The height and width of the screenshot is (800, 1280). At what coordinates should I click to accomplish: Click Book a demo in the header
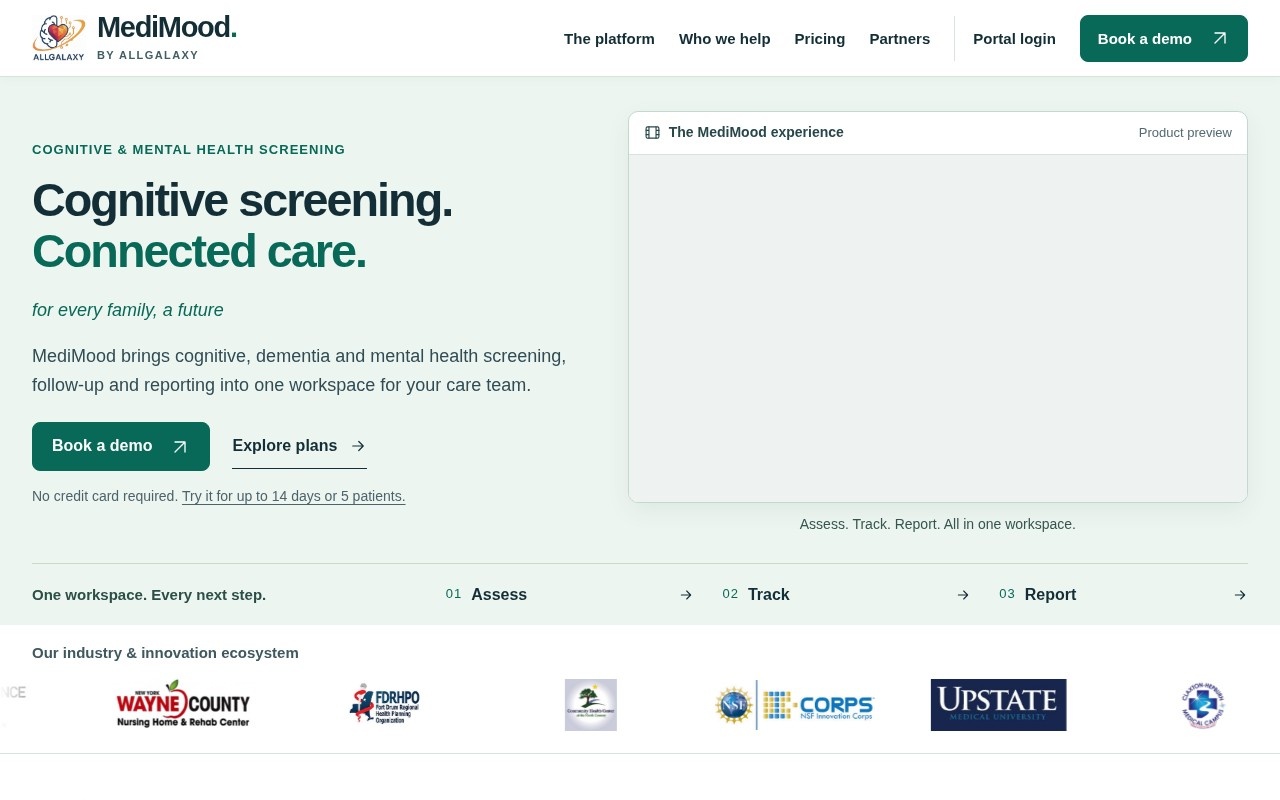(1164, 39)
